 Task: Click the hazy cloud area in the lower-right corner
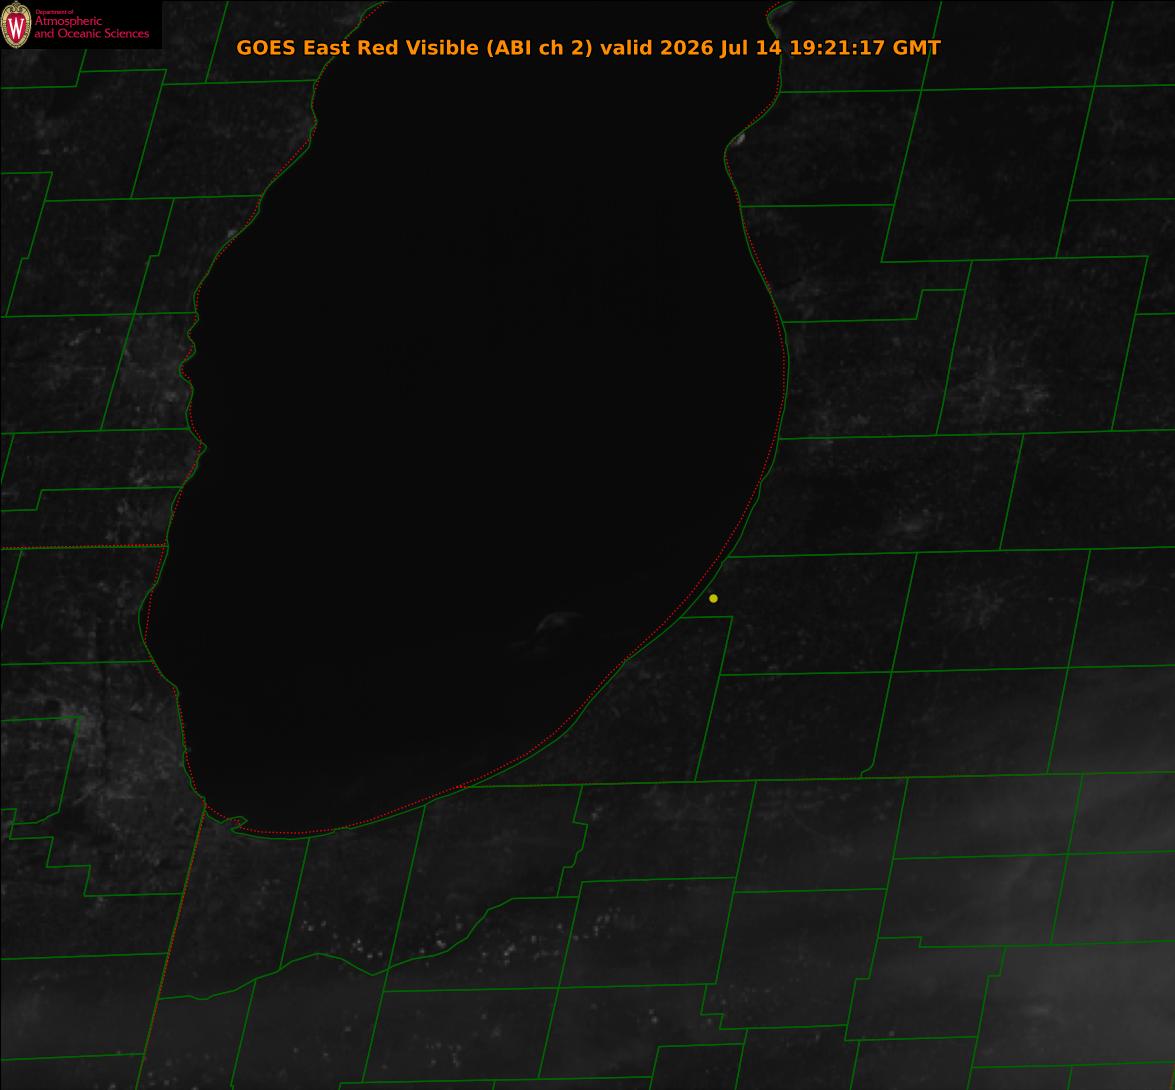tap(1087, 936)
